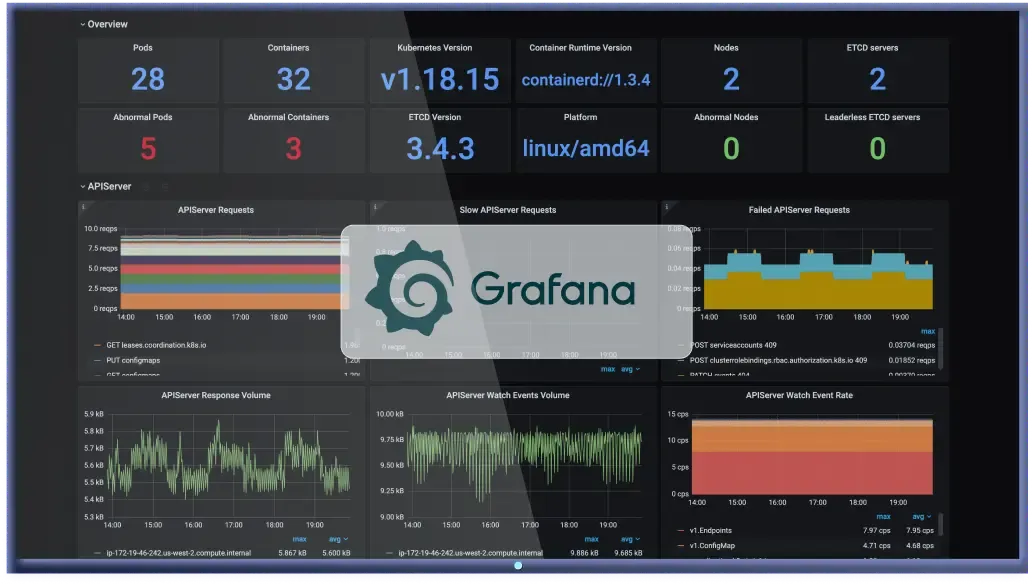Sort Slow APIServer Requests legend by avg
This screenshot has height=585, width=1032.
(x=630, y=370)
